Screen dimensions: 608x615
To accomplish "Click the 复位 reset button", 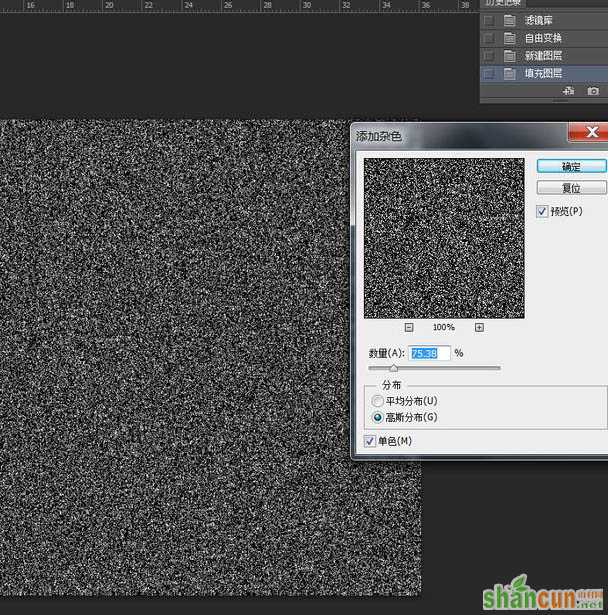I will click(572, 188).
